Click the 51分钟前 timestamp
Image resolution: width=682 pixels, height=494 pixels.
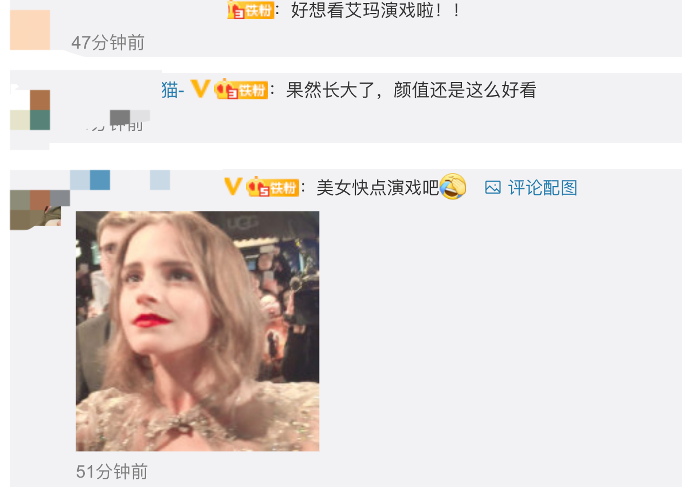pos(112,472)
